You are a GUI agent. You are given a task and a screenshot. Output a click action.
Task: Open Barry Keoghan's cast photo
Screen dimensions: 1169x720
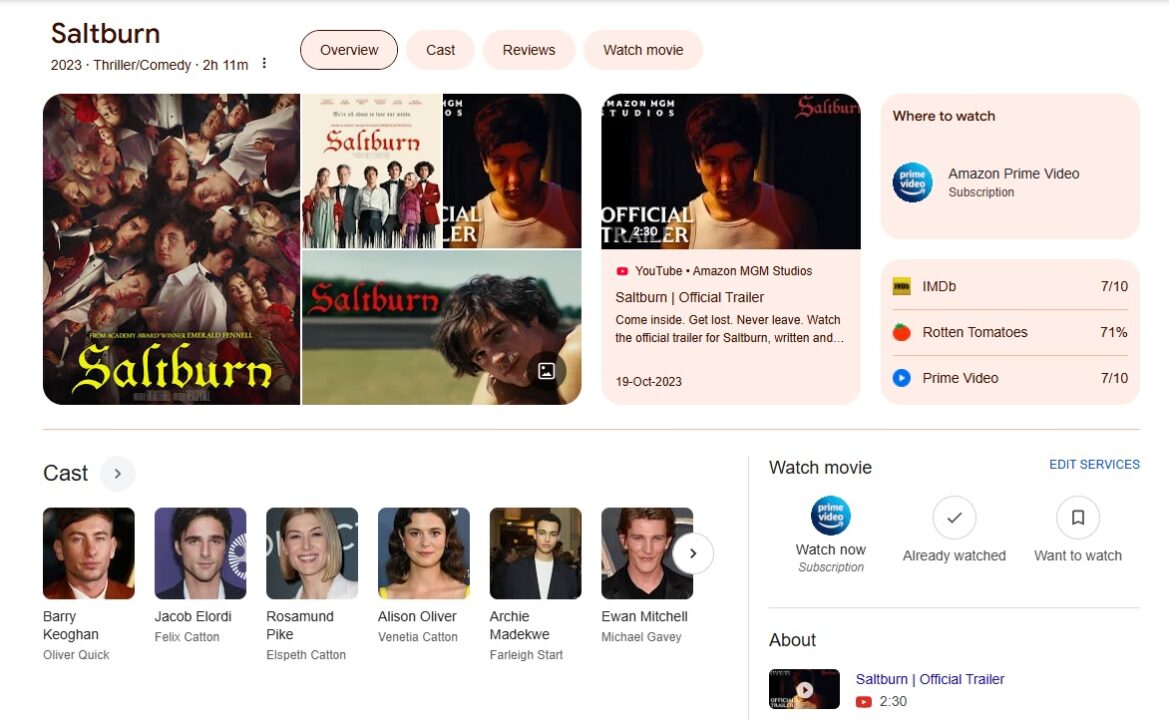(89, 554)
